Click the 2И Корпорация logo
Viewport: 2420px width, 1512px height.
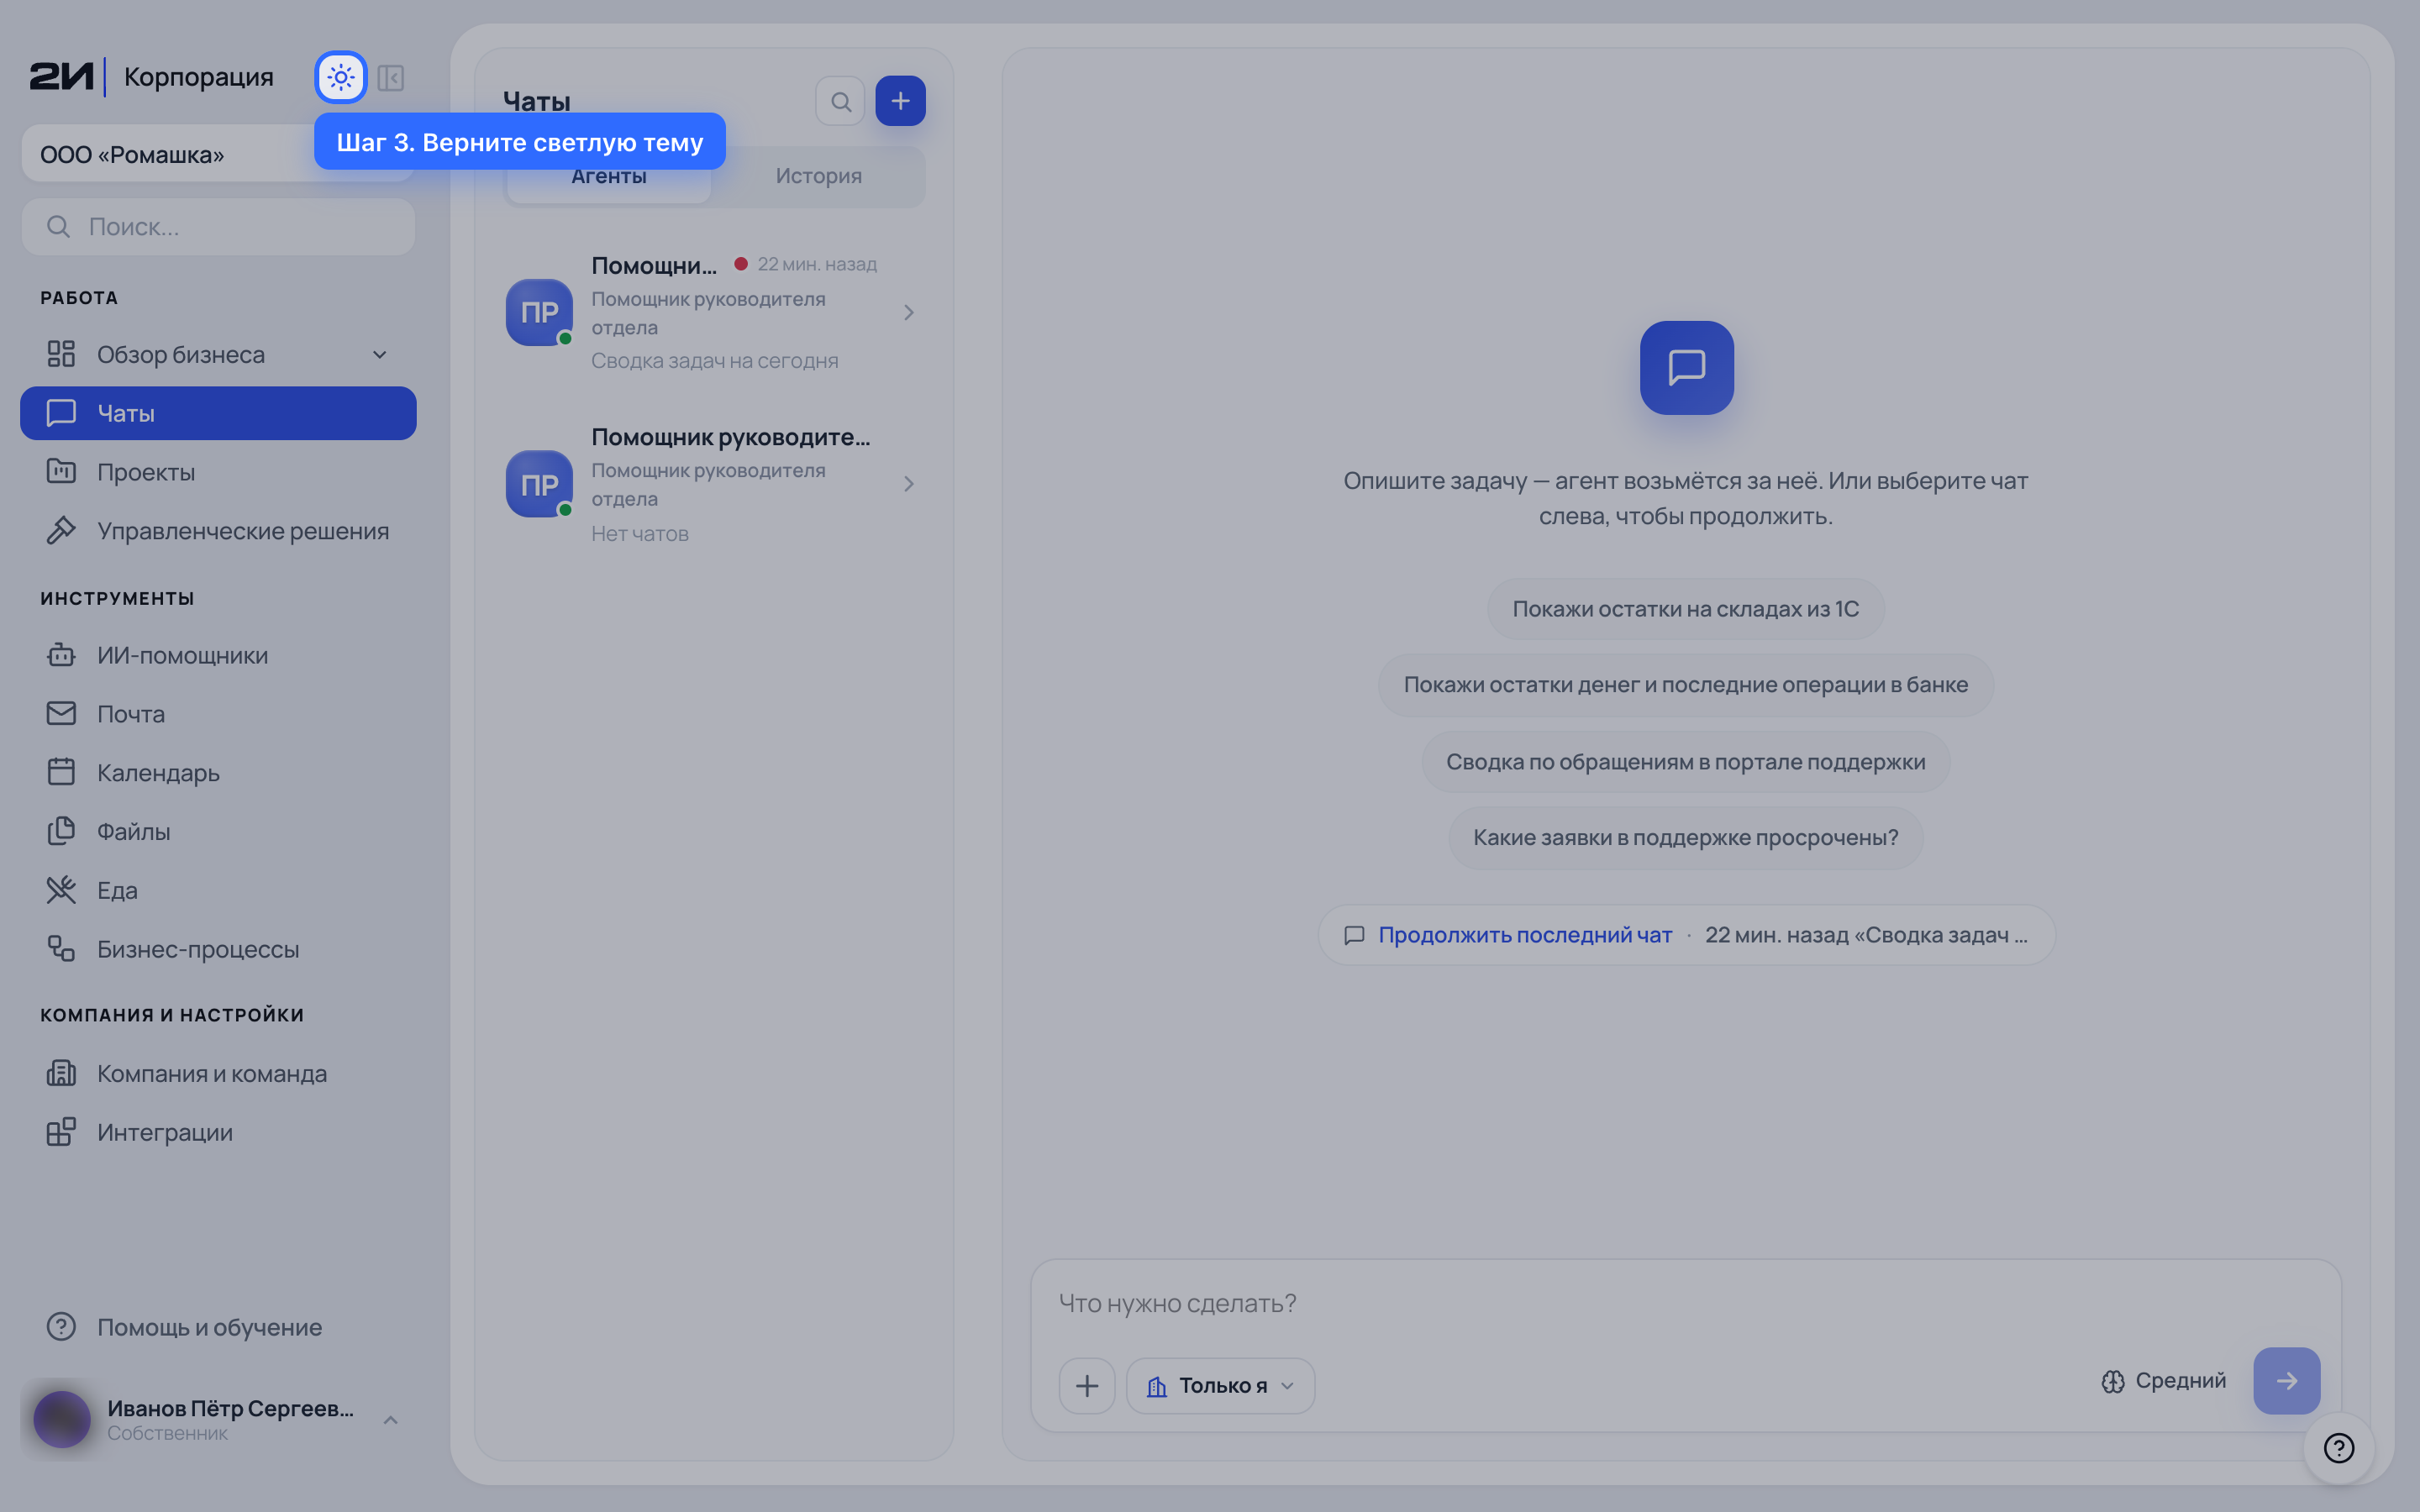151,77
